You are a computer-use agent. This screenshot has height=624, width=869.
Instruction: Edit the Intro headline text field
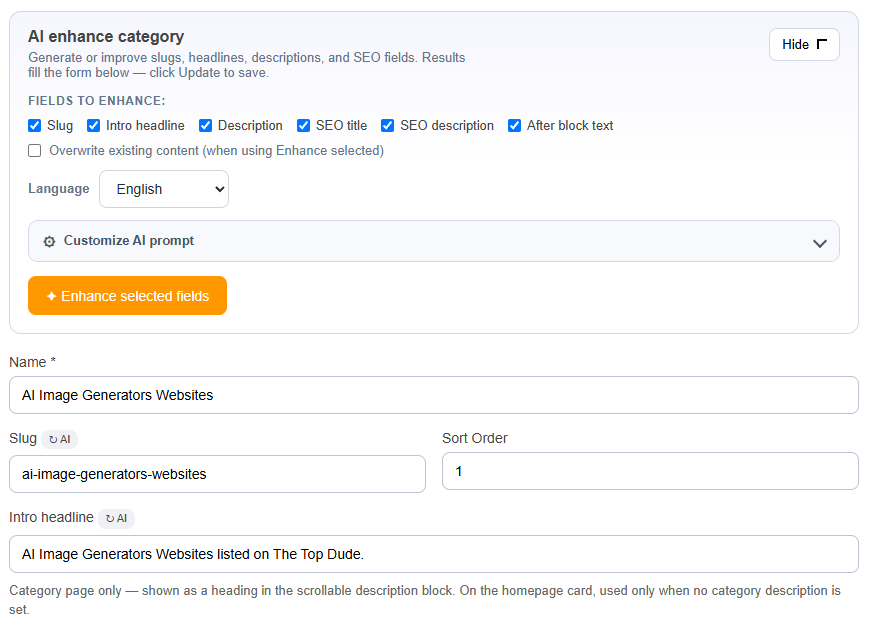[434, 554]
